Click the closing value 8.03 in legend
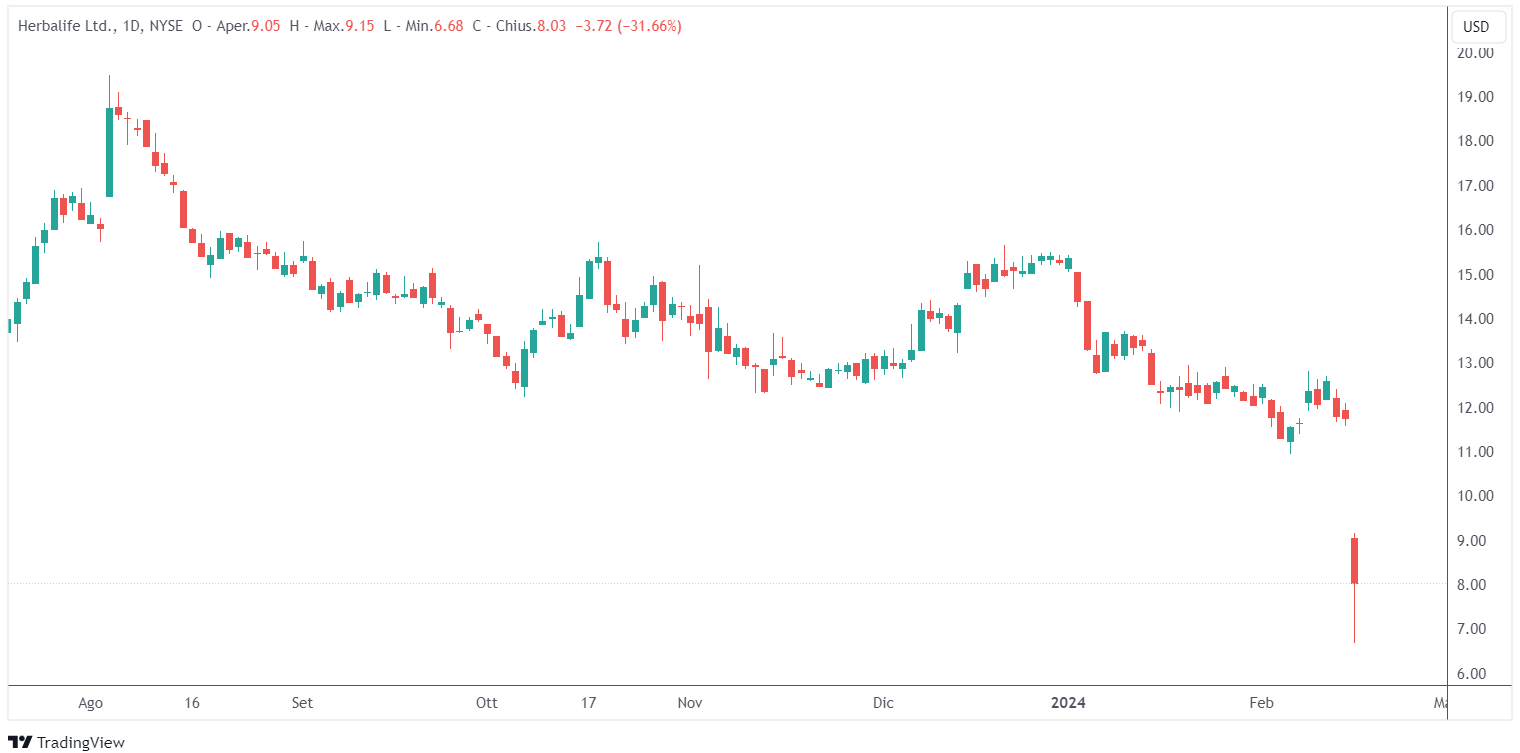This screenshot has height=753, width=1520. tap(551, 27)
